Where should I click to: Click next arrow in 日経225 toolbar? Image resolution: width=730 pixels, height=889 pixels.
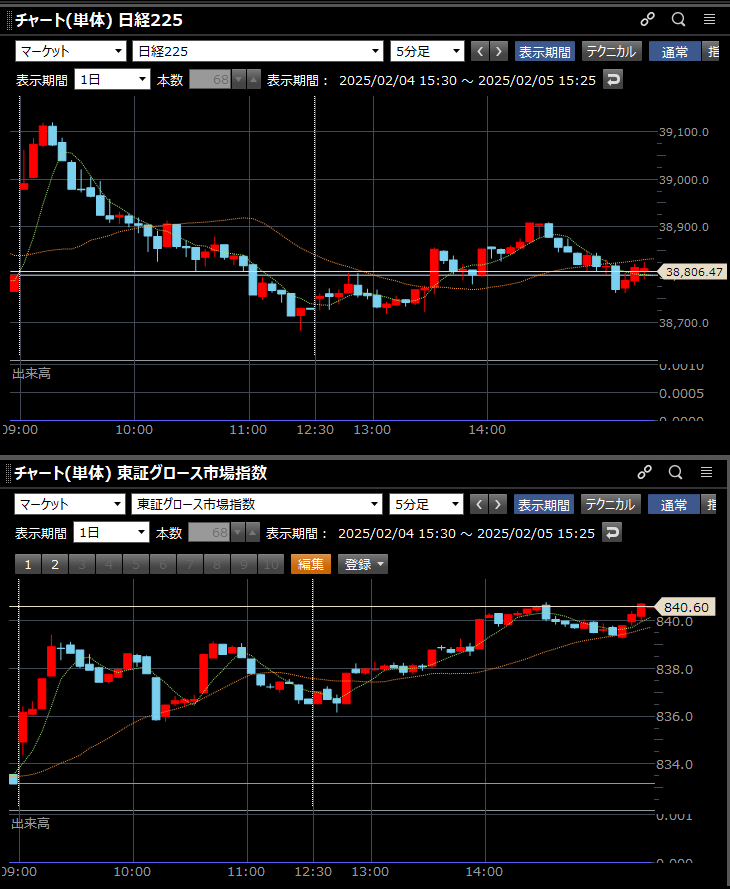tap(499, 51)
